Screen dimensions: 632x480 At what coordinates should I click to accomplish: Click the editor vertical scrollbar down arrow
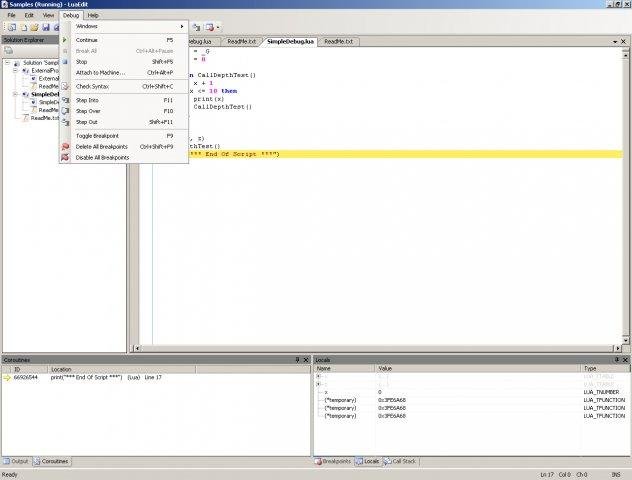626,341
